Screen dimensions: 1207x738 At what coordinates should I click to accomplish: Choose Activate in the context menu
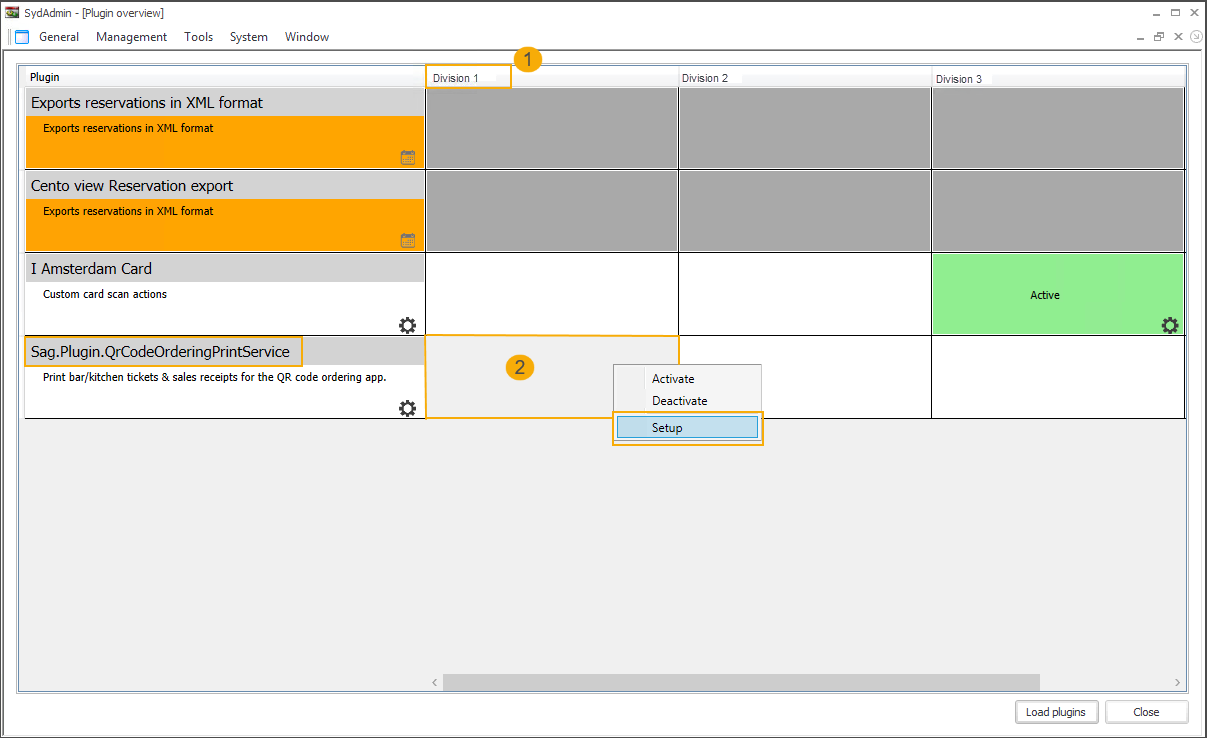[673, 379]
